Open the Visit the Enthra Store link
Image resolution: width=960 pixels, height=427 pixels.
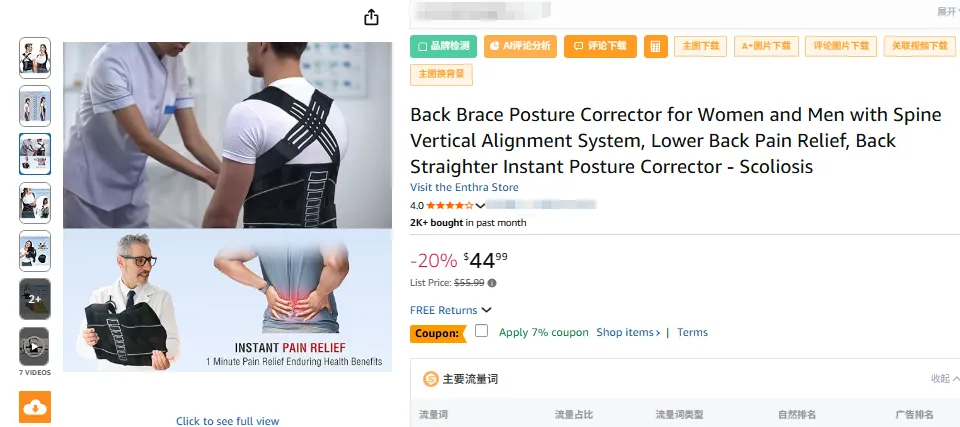coord(464,187)
